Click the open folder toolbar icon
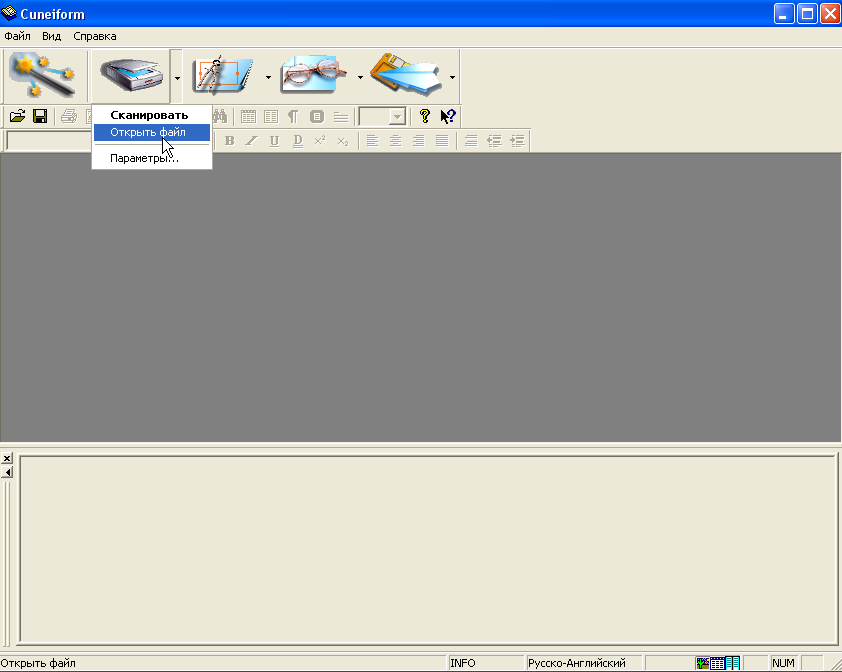 coord(17,116)
